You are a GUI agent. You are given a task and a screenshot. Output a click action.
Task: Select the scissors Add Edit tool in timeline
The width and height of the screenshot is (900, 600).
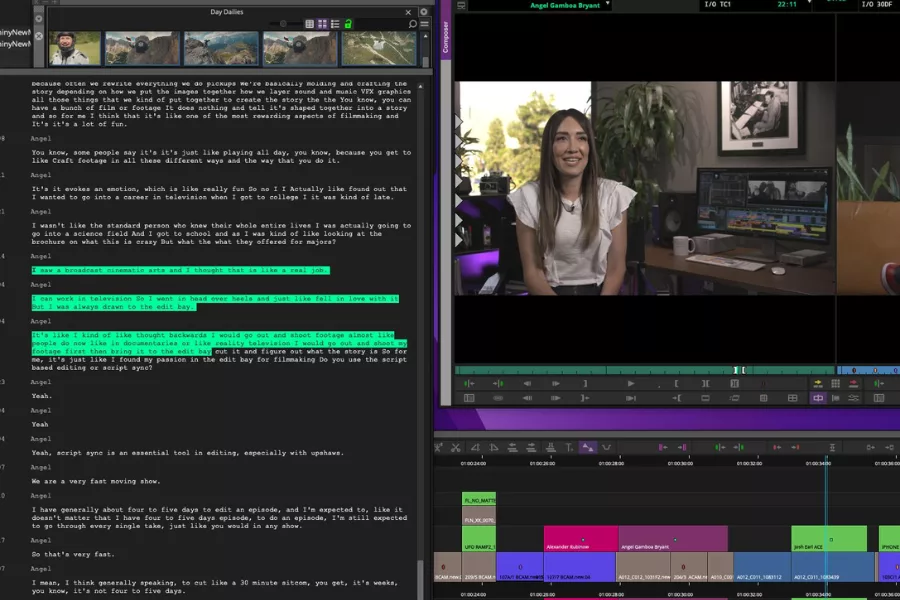(x=456, y=447)
